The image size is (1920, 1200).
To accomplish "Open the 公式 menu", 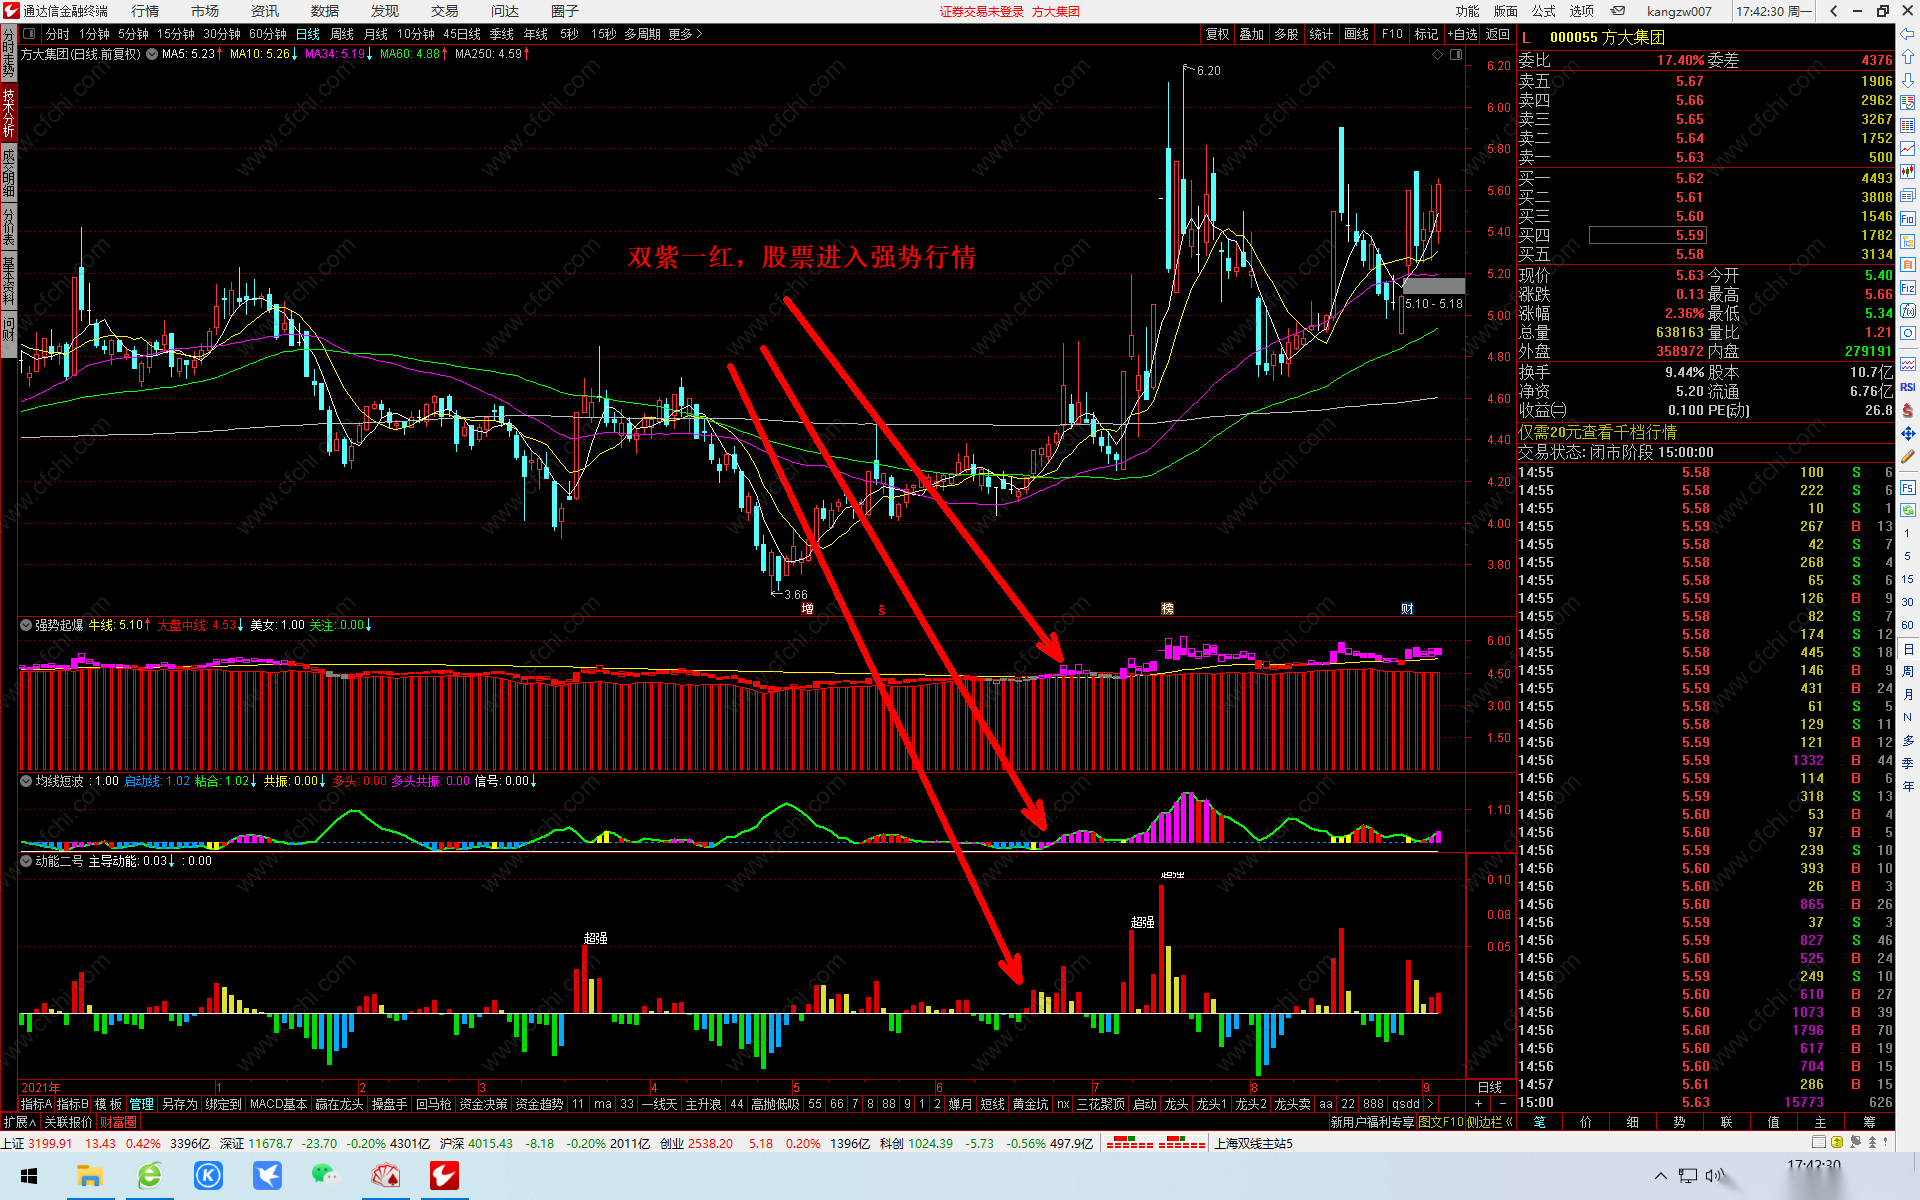I will click(1544, 11).
